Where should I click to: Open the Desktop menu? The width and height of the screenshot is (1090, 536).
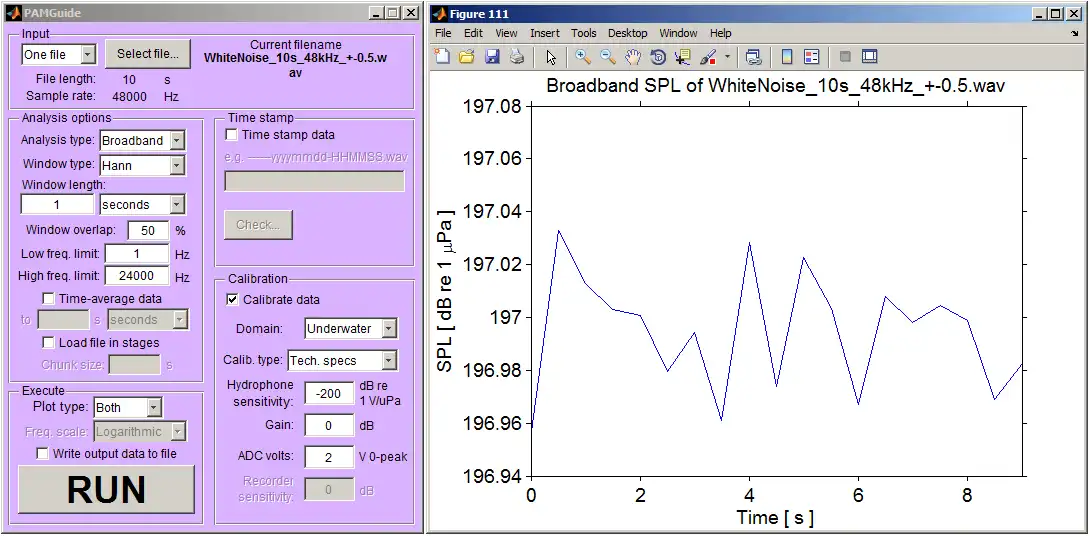pyautogui.click(x=628, y=33)
